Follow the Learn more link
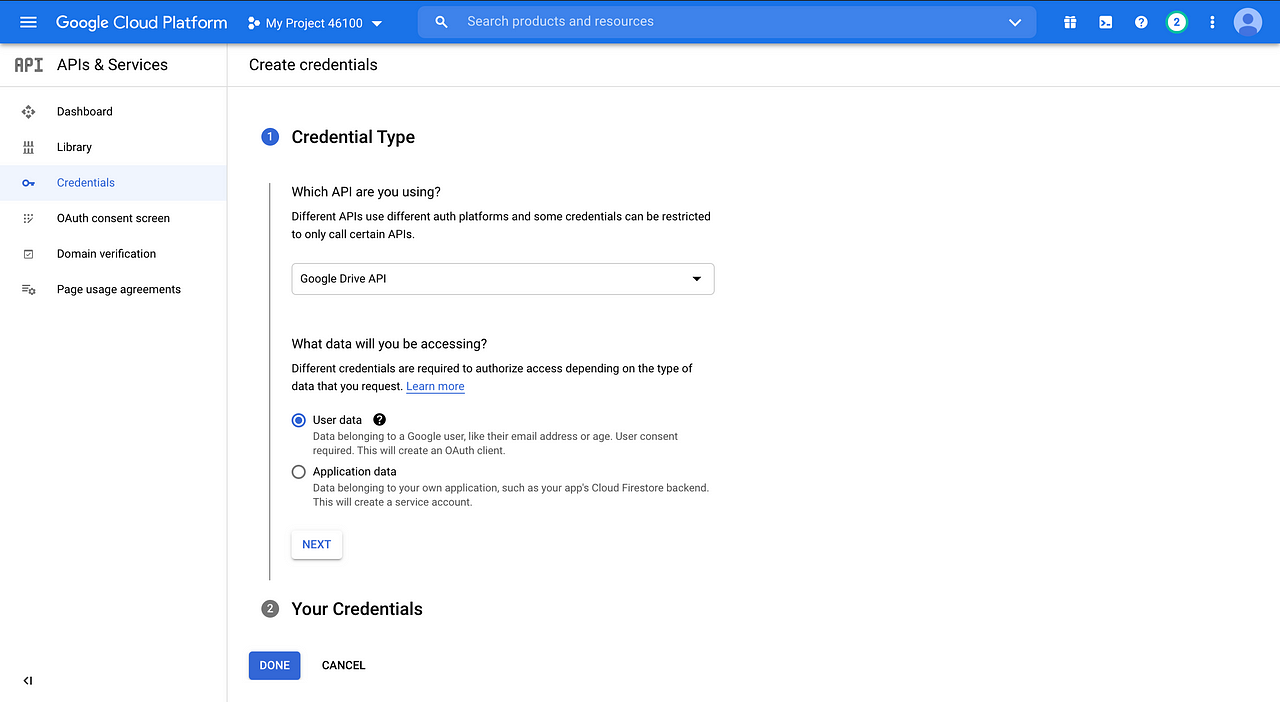Viewport: 1280px width, 702px height. [435, 386]
